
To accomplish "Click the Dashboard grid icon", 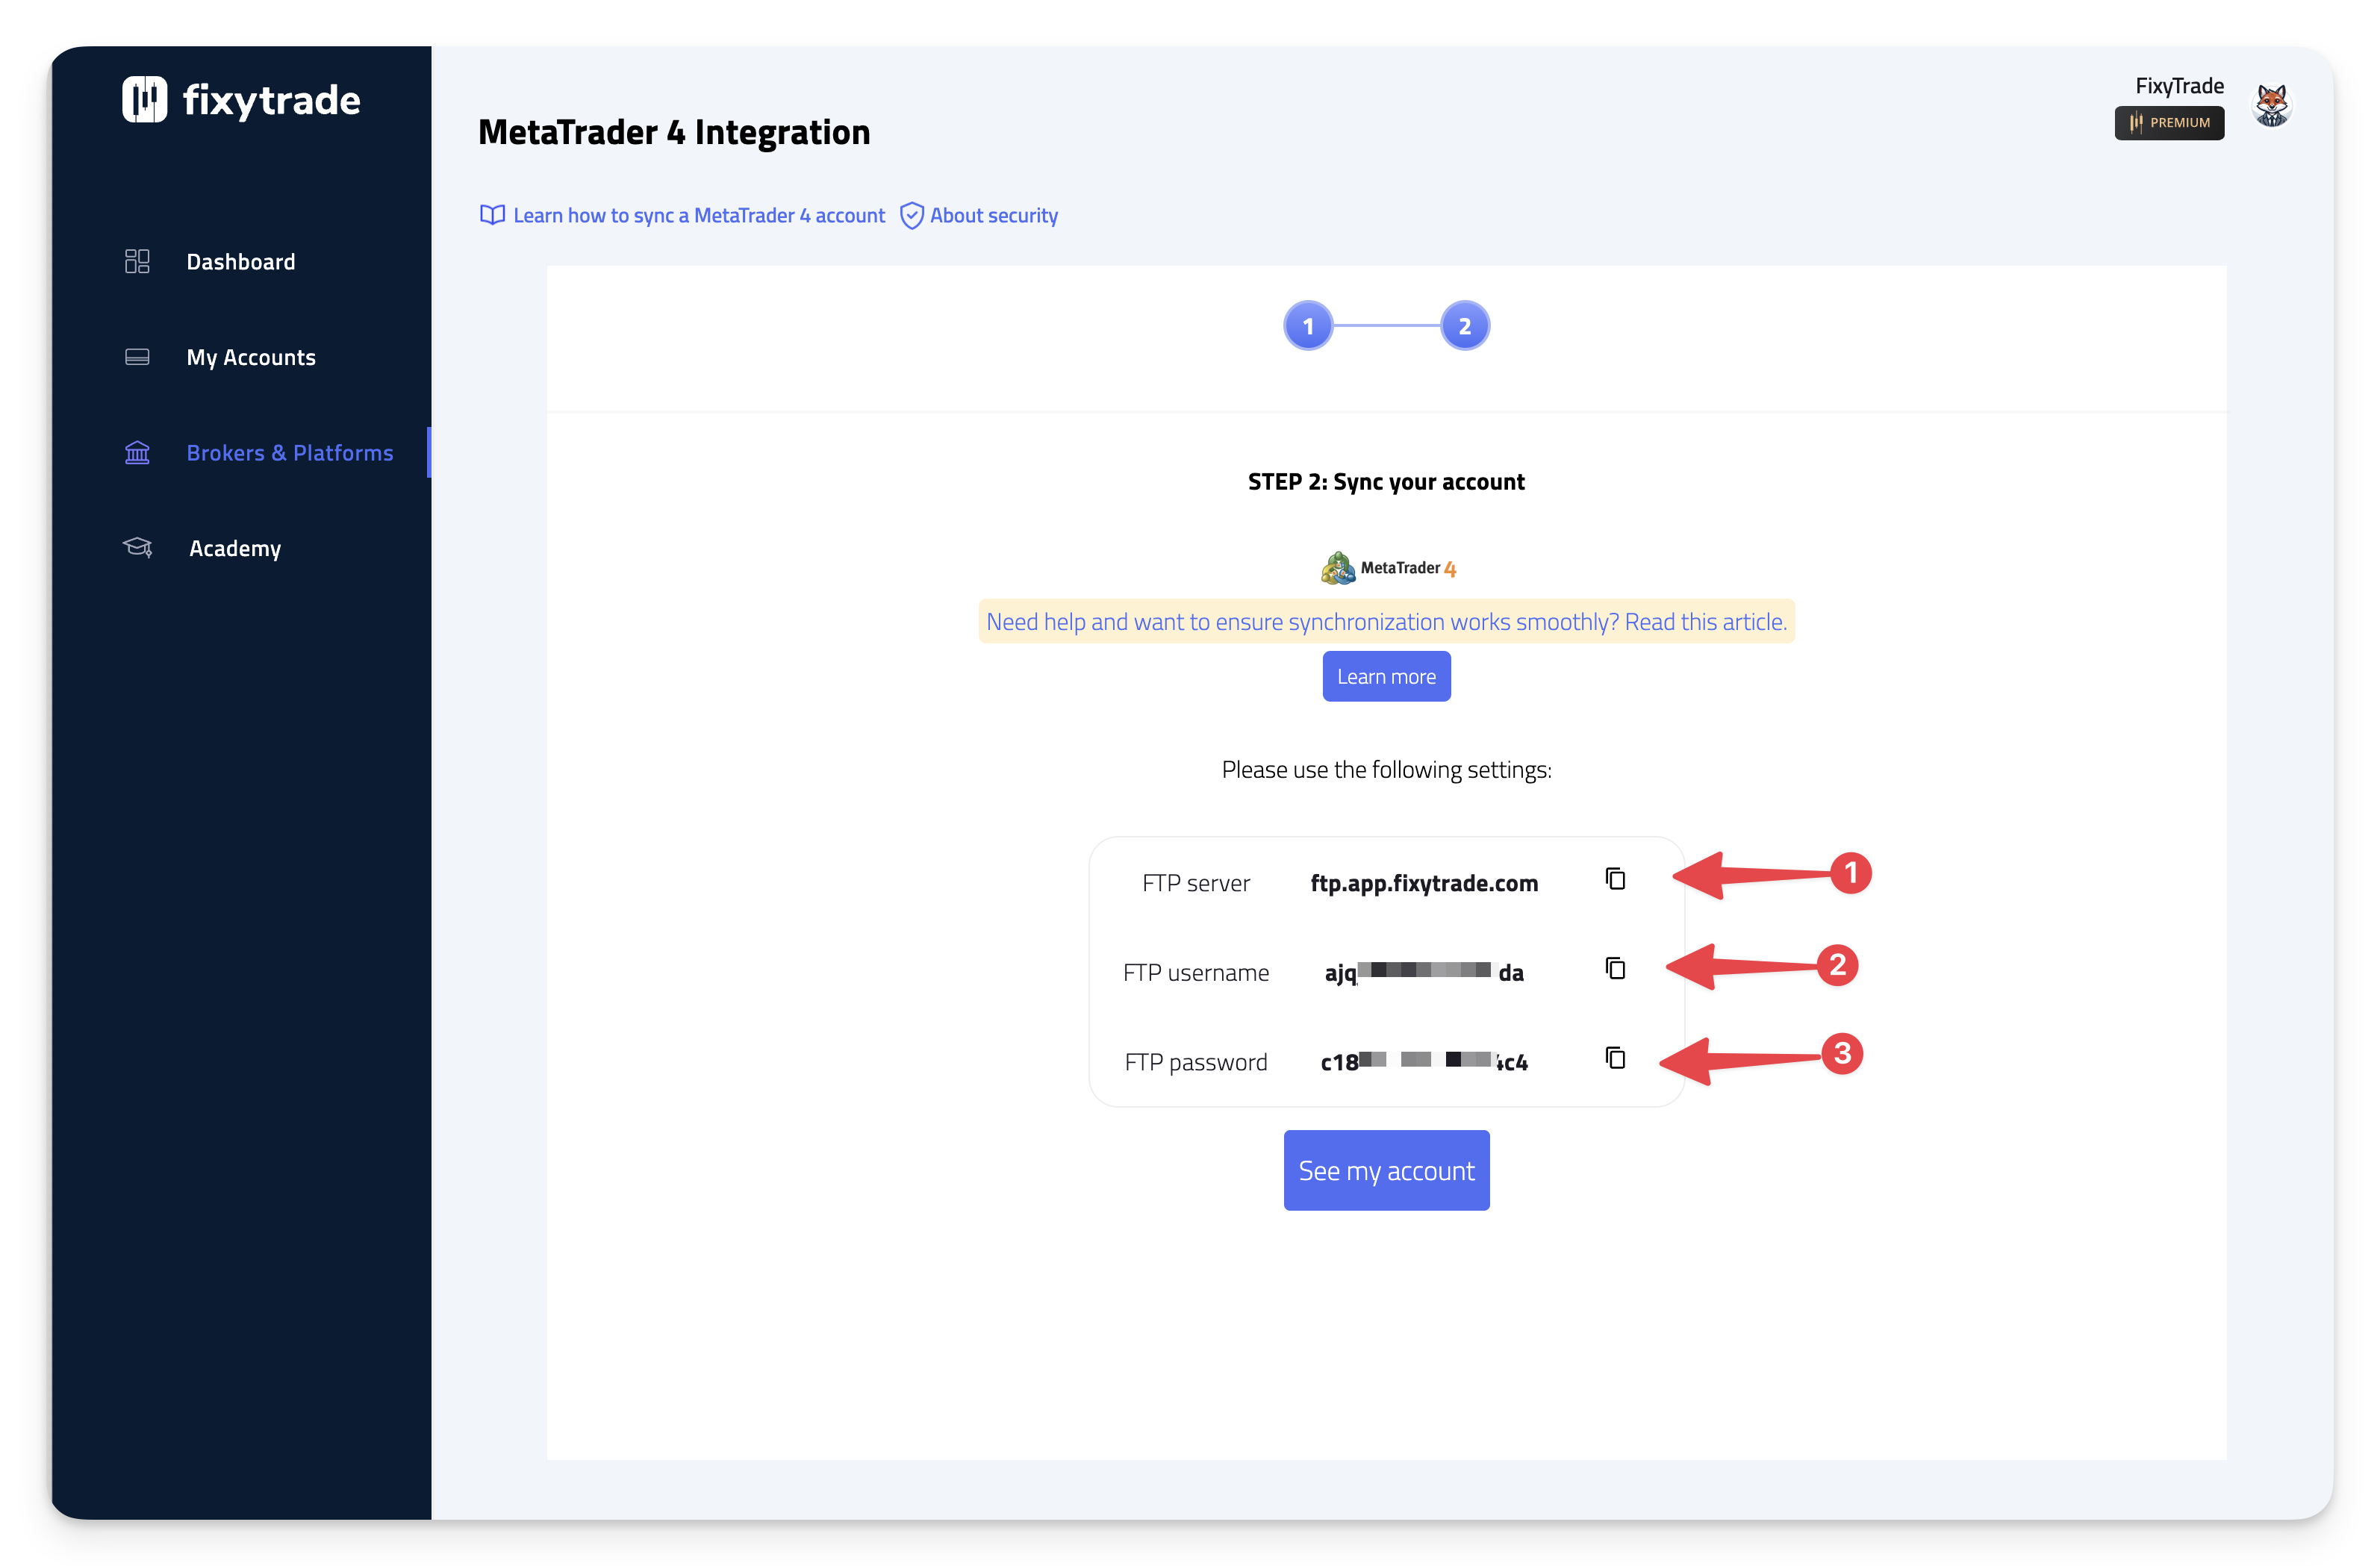I will (x=137, y=261).
